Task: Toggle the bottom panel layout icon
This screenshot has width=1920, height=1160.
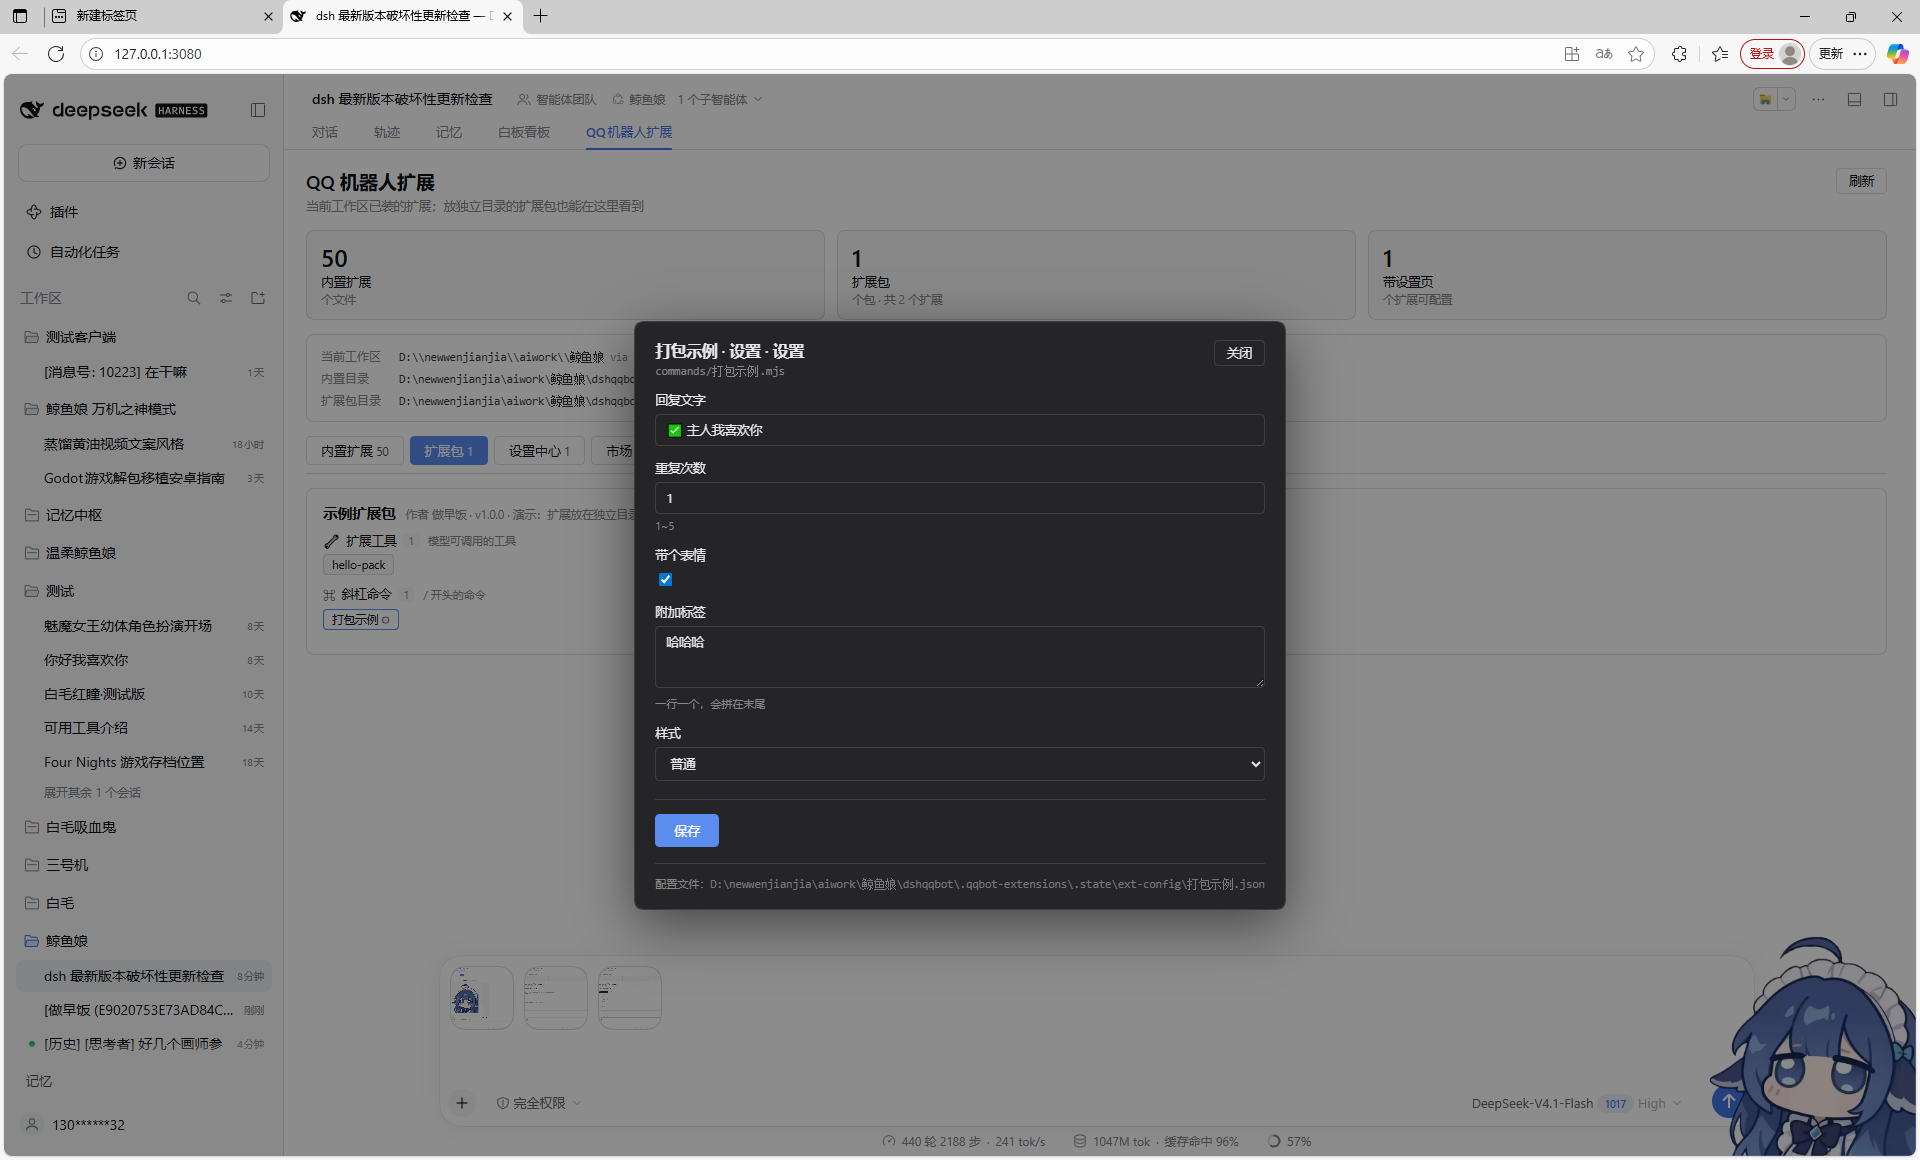Action: (1854, 99)
